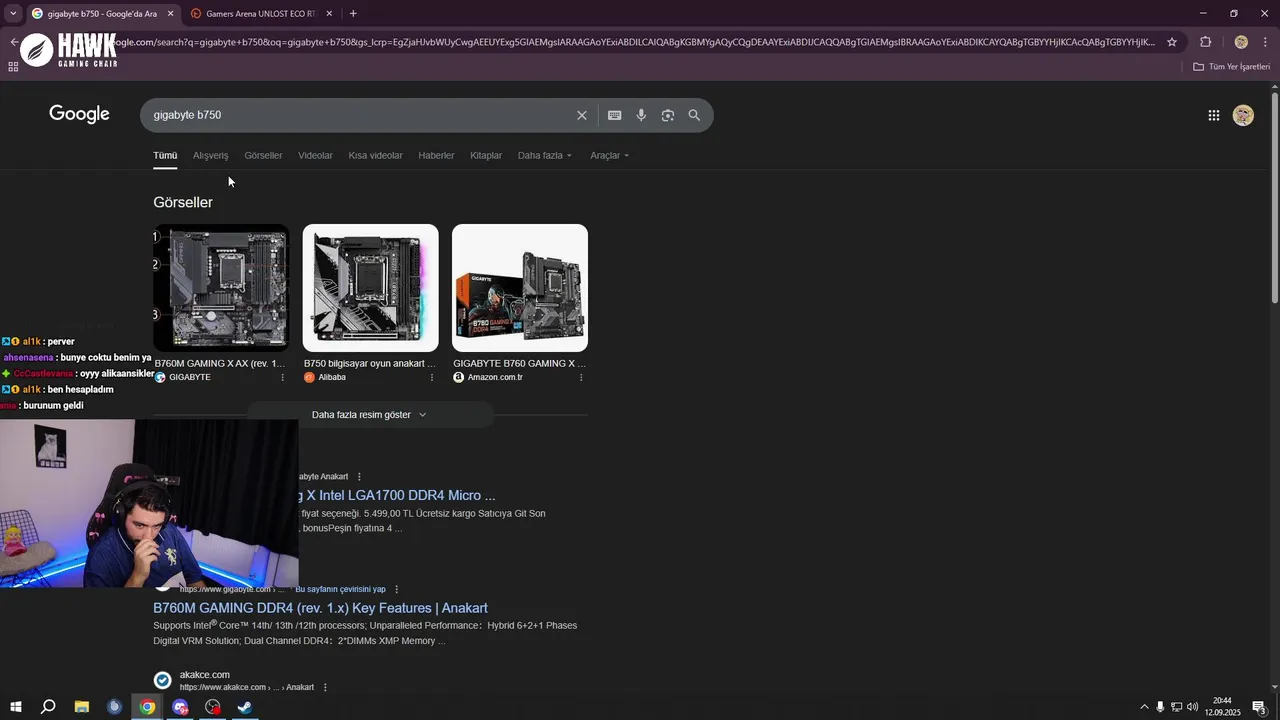This screenshot has height=720, width=1280.
Task: Click Bu sayfanın çevirisini yap link
Action: tap(340, 589)
